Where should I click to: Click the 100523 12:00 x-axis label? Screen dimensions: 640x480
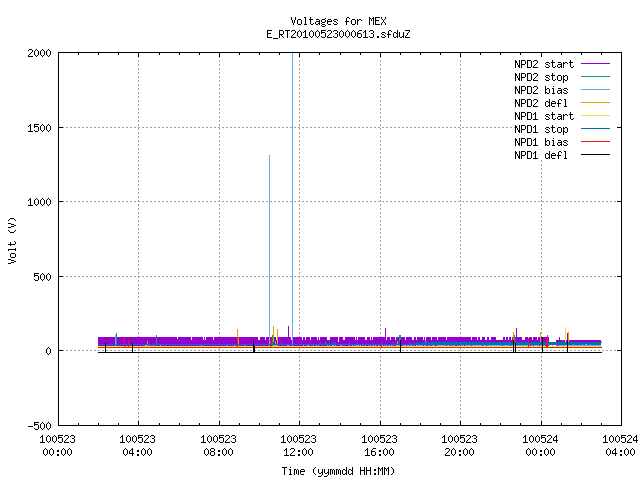(x=298, y=445)
